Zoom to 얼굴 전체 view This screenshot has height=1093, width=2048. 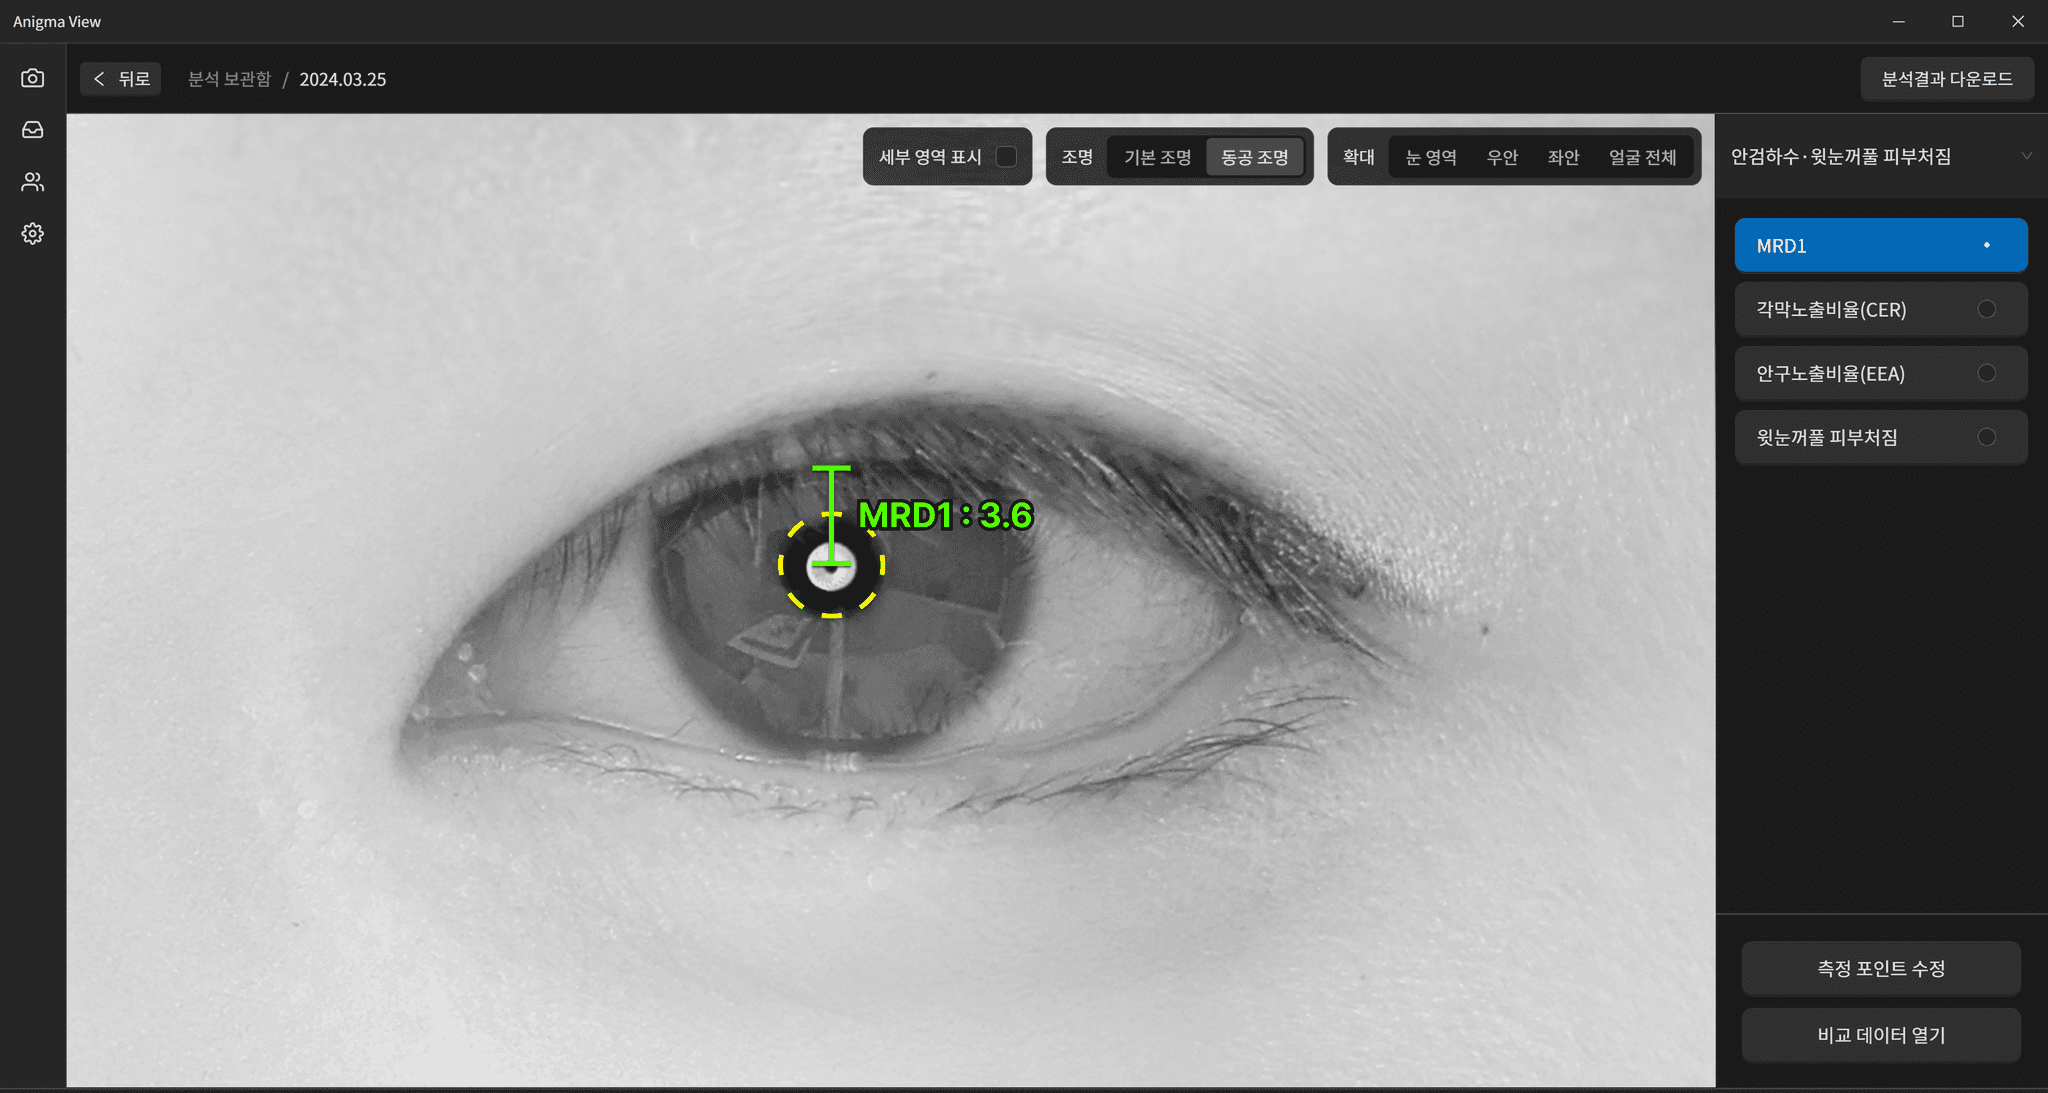(x=1642, y=157)
